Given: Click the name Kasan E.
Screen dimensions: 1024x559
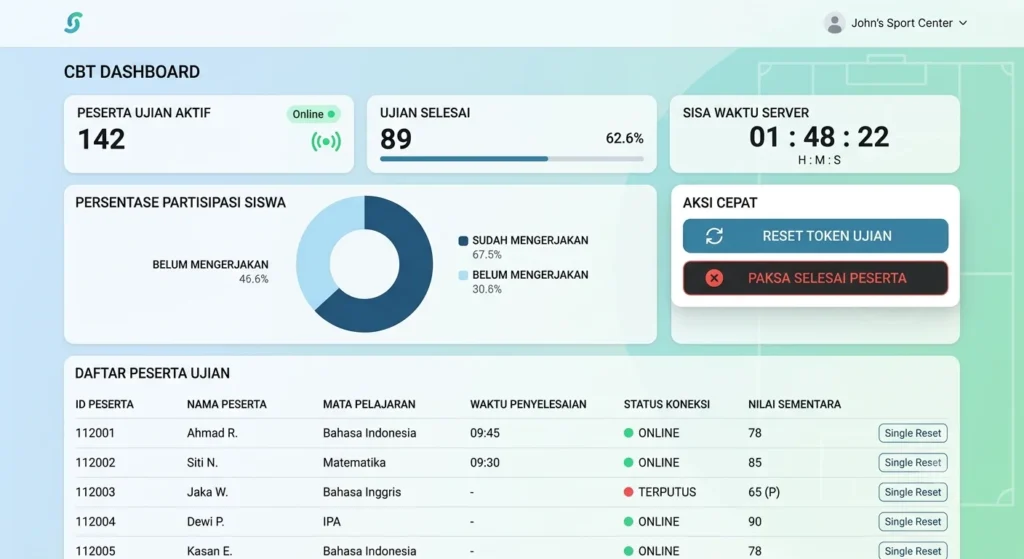Looking at the screenshot, I should 209,551.
